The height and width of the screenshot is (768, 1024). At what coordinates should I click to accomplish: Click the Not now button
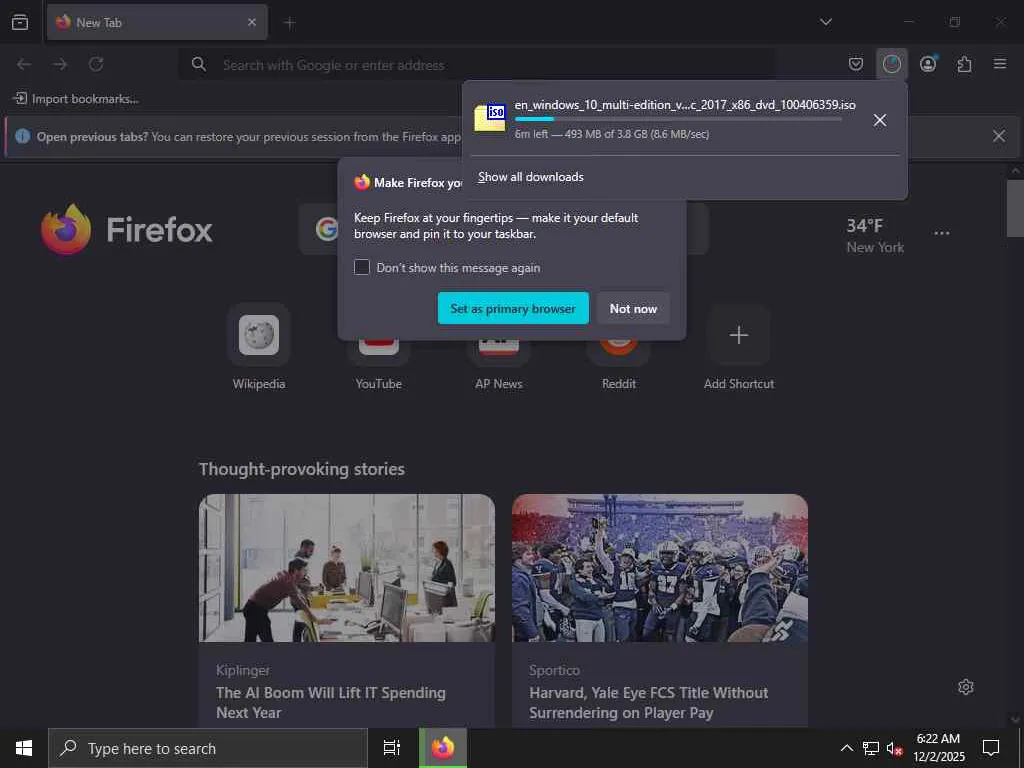633,308
